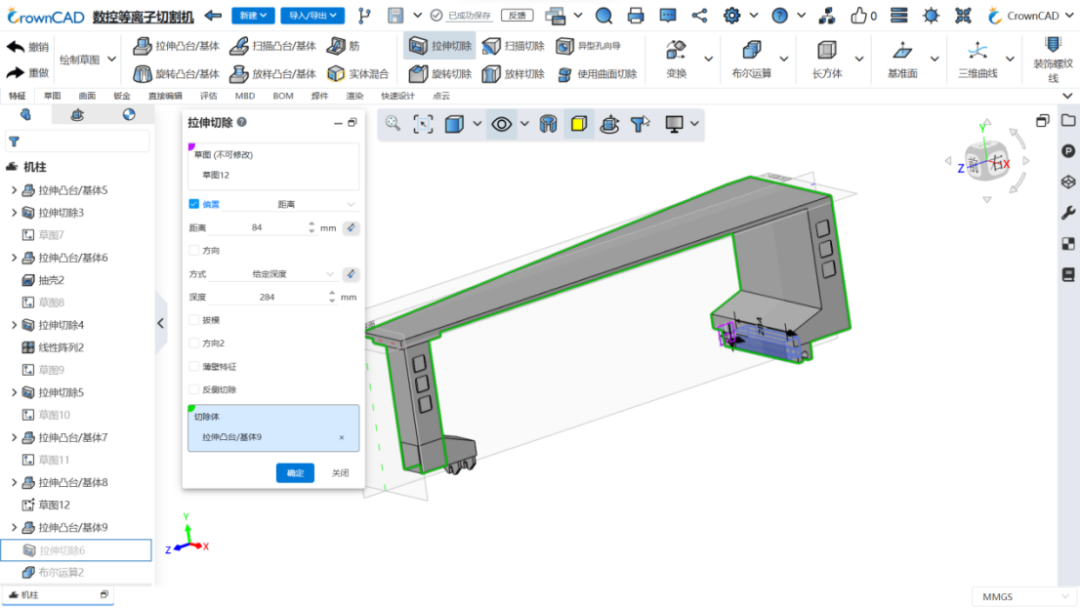Open the 布尔运算 boolean operation tool
The width and height of the screenshot is (1080, 608).
click(x=751, y=59)
